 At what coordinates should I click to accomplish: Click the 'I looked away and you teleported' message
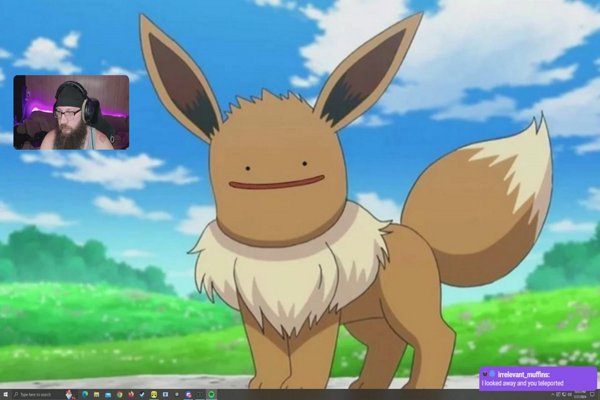[523, 383]
